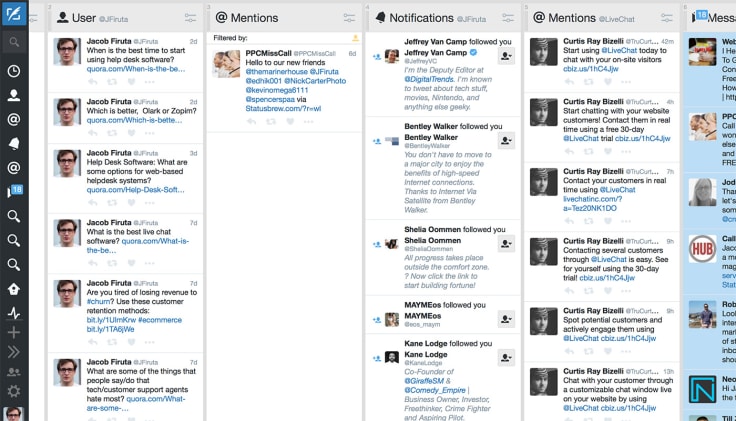The height and width of the screenshot is (421, 736).
Task: Open the quora.com/When-is-the-be... link
Action: click(136, 69)
